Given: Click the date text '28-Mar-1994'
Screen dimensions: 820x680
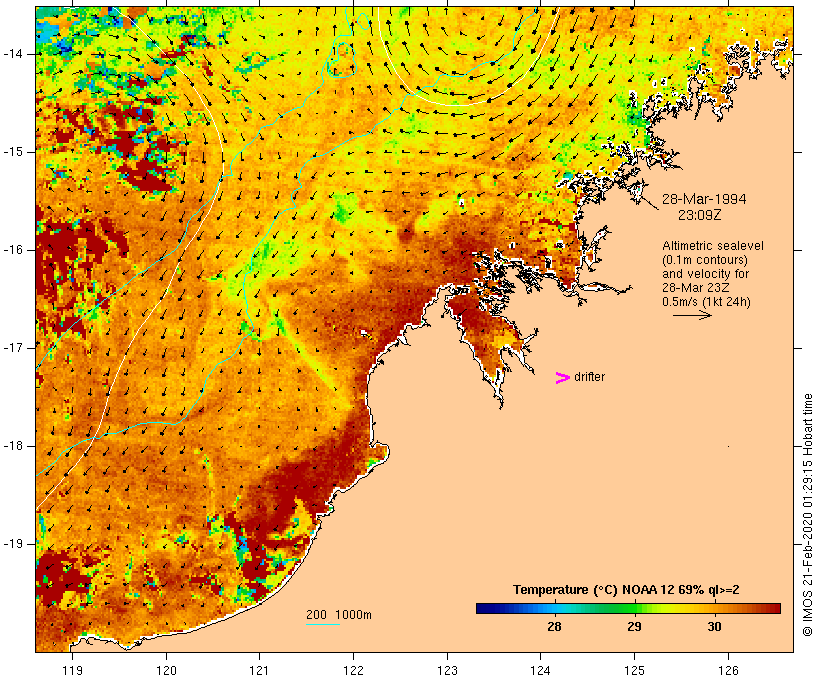Looking at the screenshot, I should (704, 199).
